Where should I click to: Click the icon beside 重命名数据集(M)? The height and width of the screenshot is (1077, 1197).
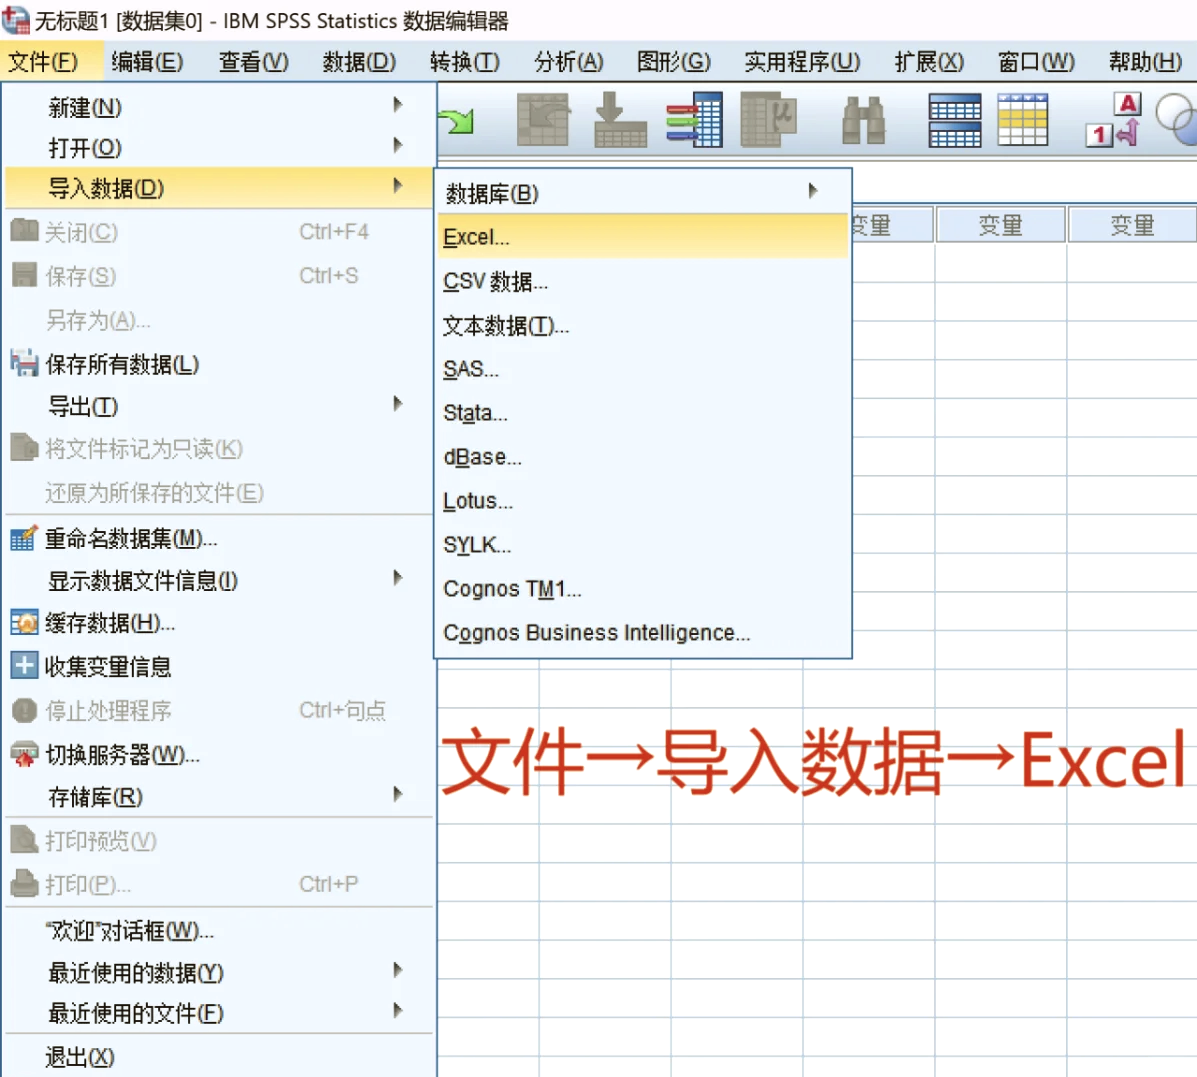pyautogui.click(x=24, y=538)
